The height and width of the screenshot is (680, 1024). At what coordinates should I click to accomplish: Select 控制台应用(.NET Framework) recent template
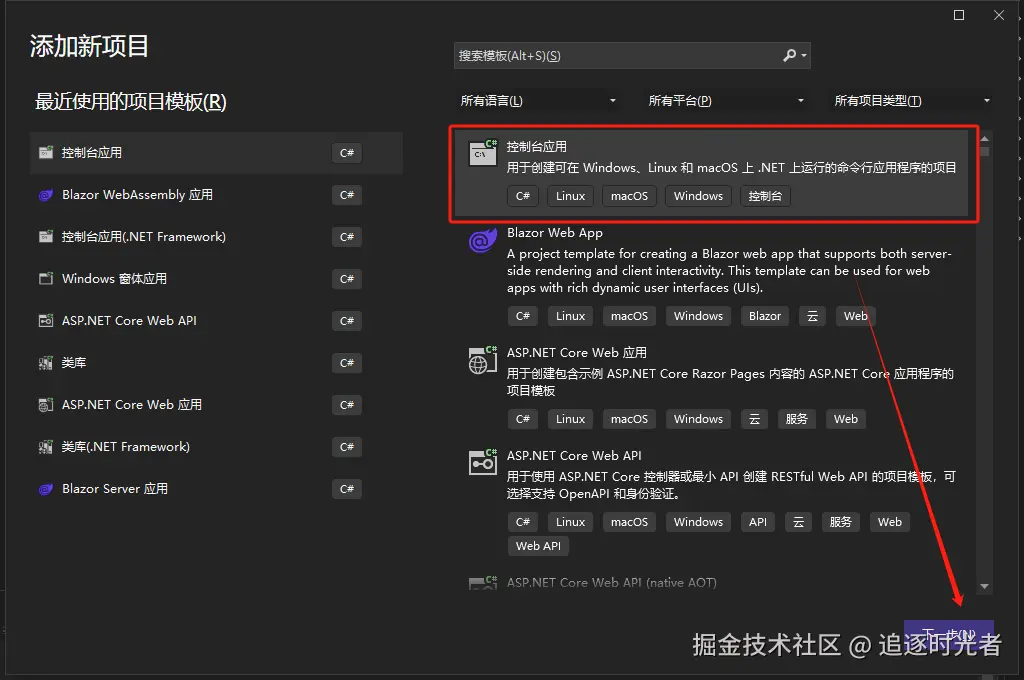(216, 236)
